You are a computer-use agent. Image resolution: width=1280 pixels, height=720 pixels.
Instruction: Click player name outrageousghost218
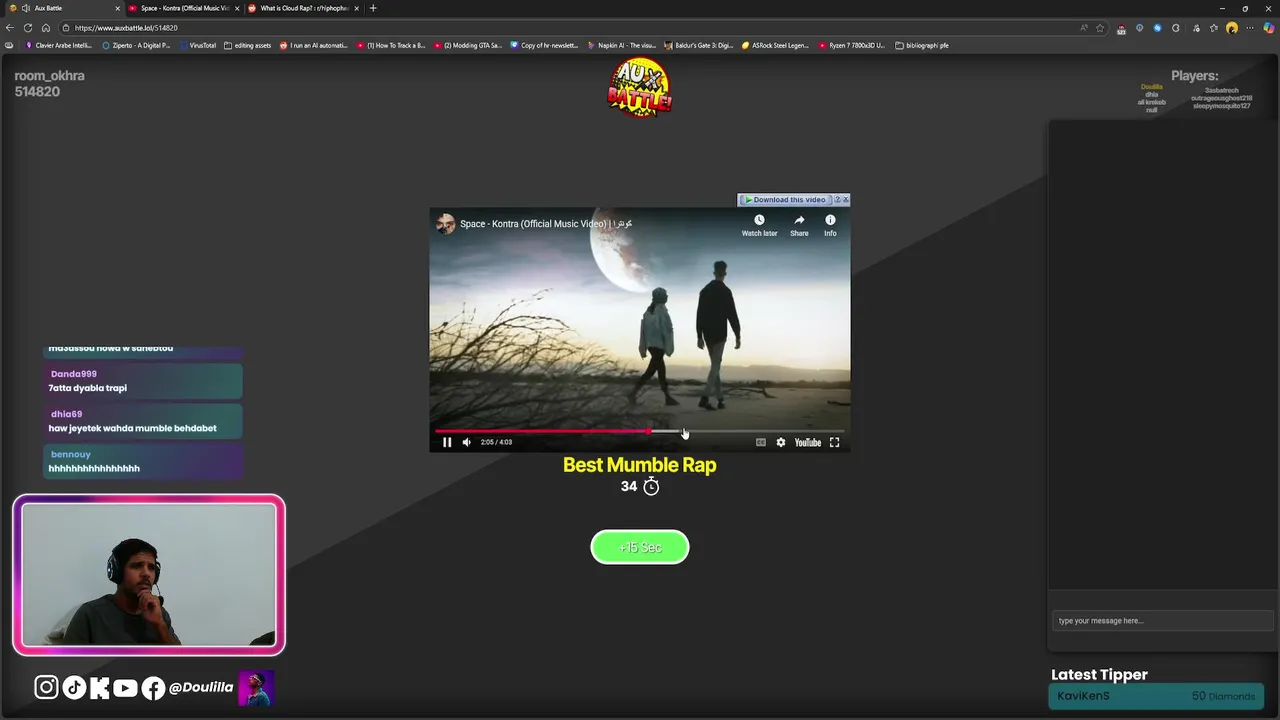(1221, 98)
